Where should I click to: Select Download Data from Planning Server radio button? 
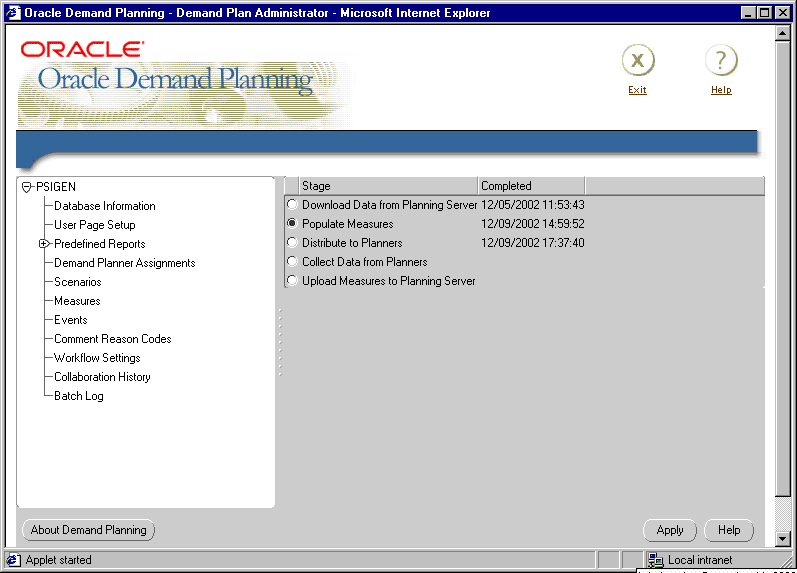click(x=292, y=204)
